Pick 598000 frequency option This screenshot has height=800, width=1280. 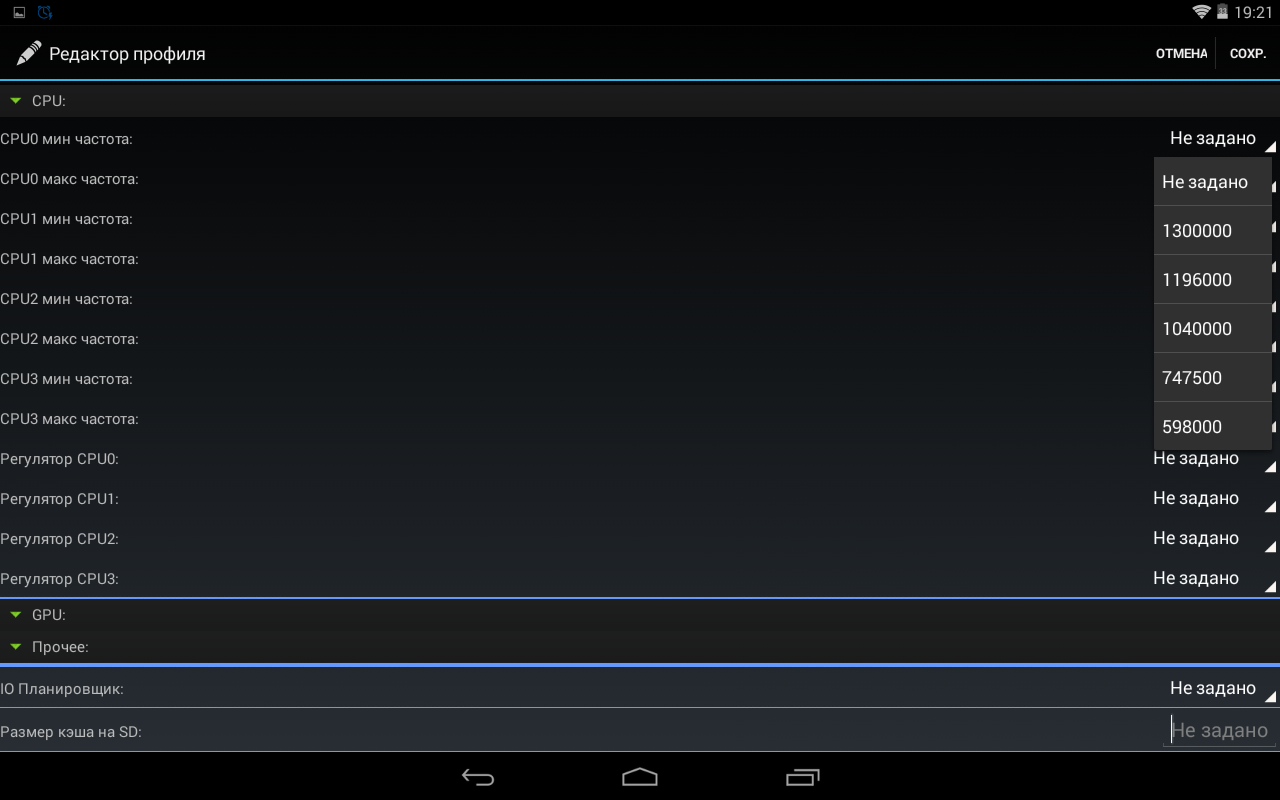[1212, 427]
